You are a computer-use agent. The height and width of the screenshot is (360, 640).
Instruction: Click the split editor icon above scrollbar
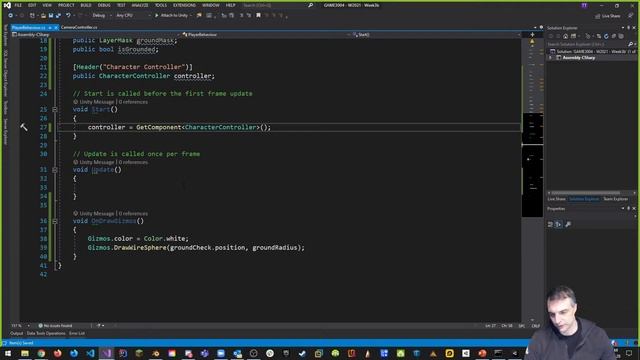pyautogui.click(x=532, y=35)
